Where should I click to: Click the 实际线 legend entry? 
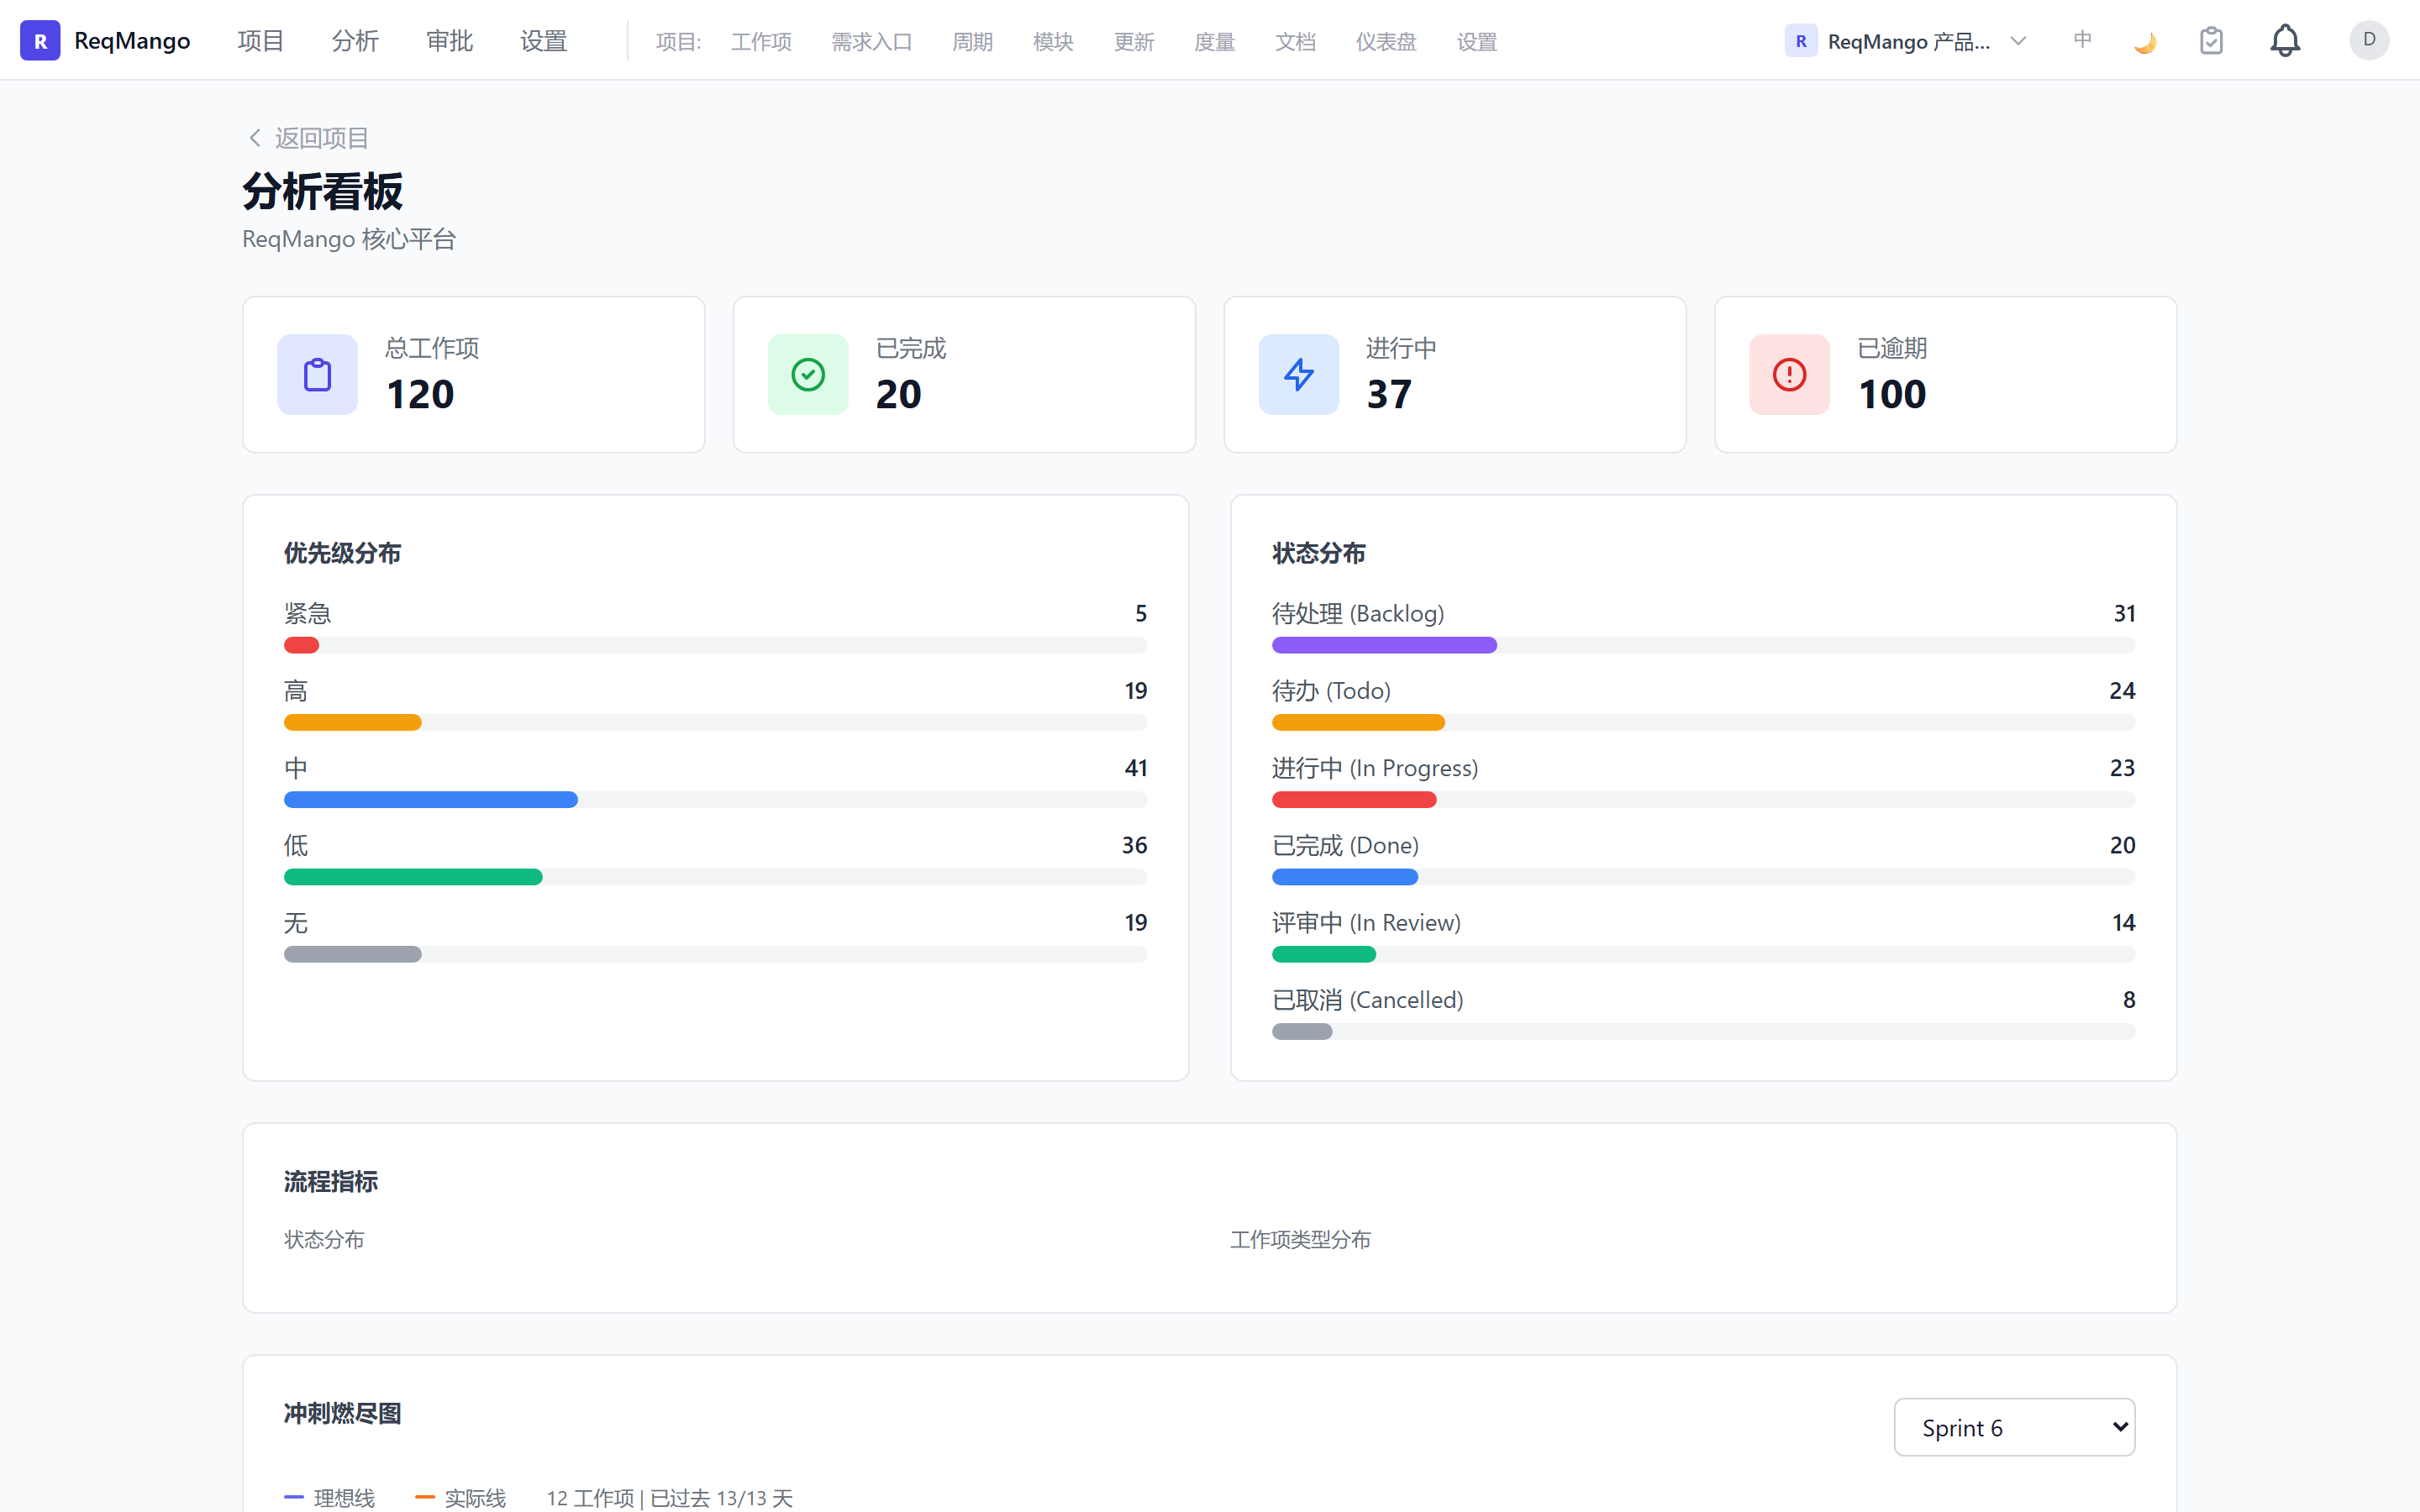point(461,1497)
